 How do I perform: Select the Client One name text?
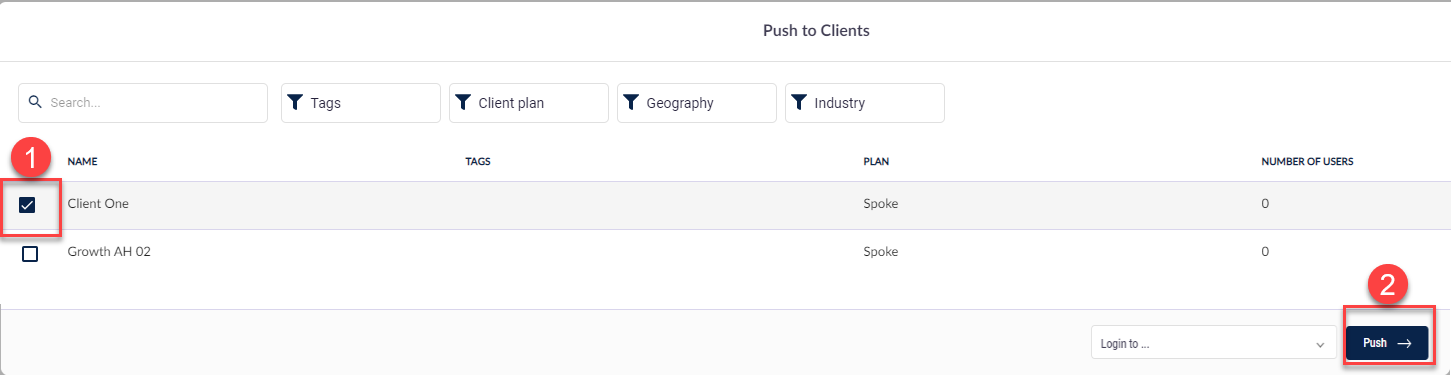click(98, 203)
